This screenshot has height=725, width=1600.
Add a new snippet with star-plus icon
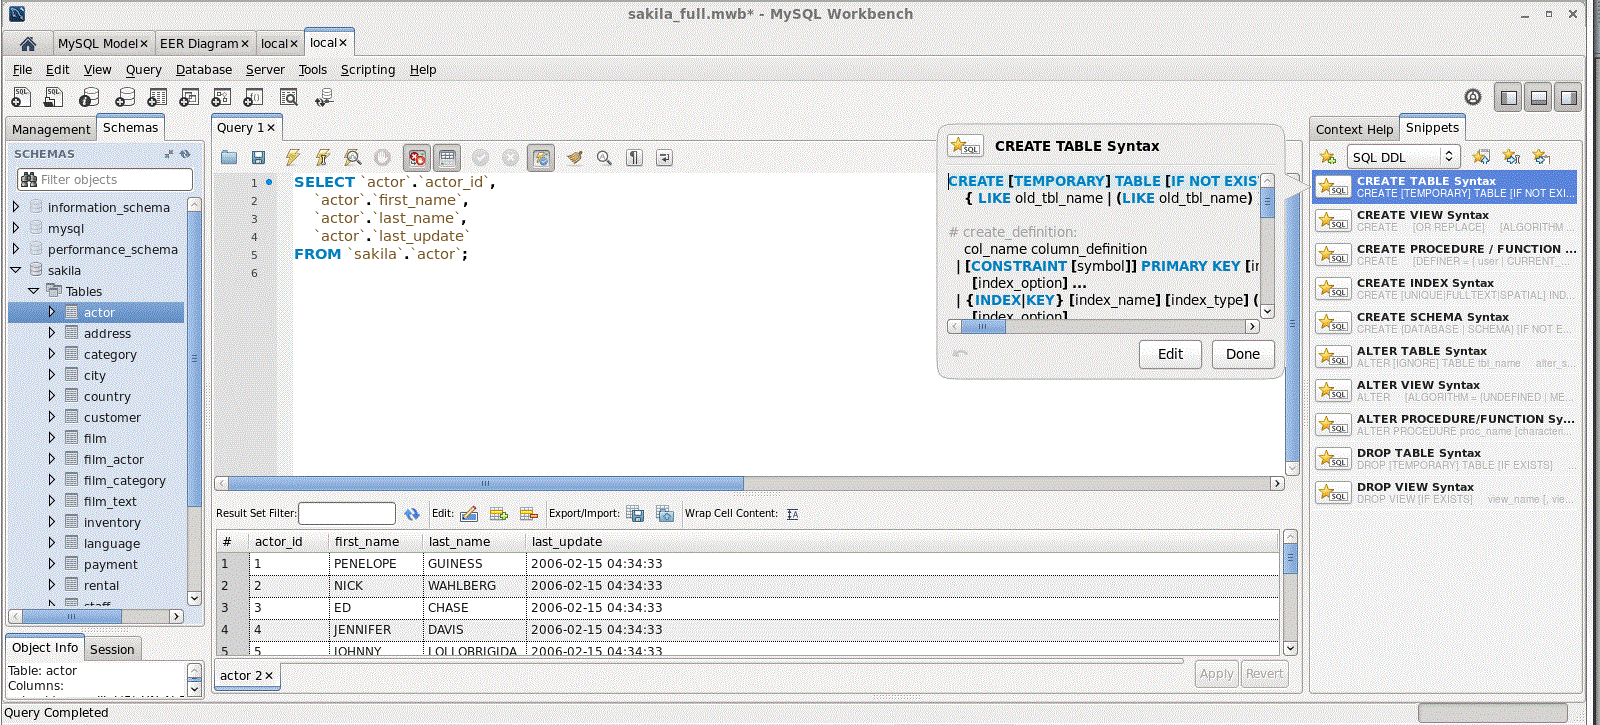(x=1327, y=157)
